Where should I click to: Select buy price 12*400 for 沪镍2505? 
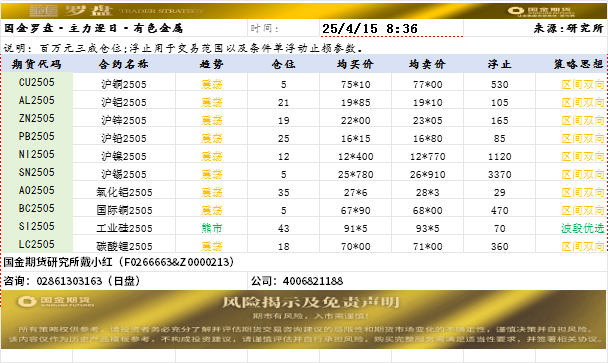(x=355, y=156)
